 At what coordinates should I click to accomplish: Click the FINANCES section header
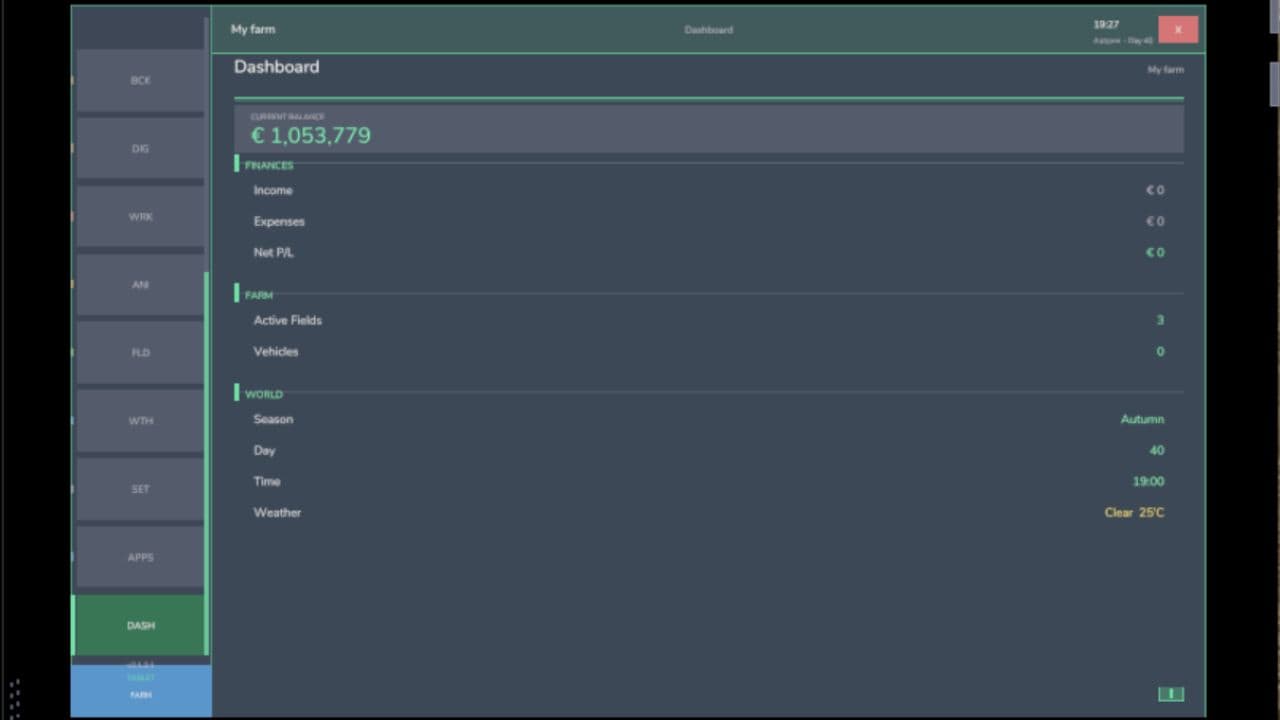[269, 165]
